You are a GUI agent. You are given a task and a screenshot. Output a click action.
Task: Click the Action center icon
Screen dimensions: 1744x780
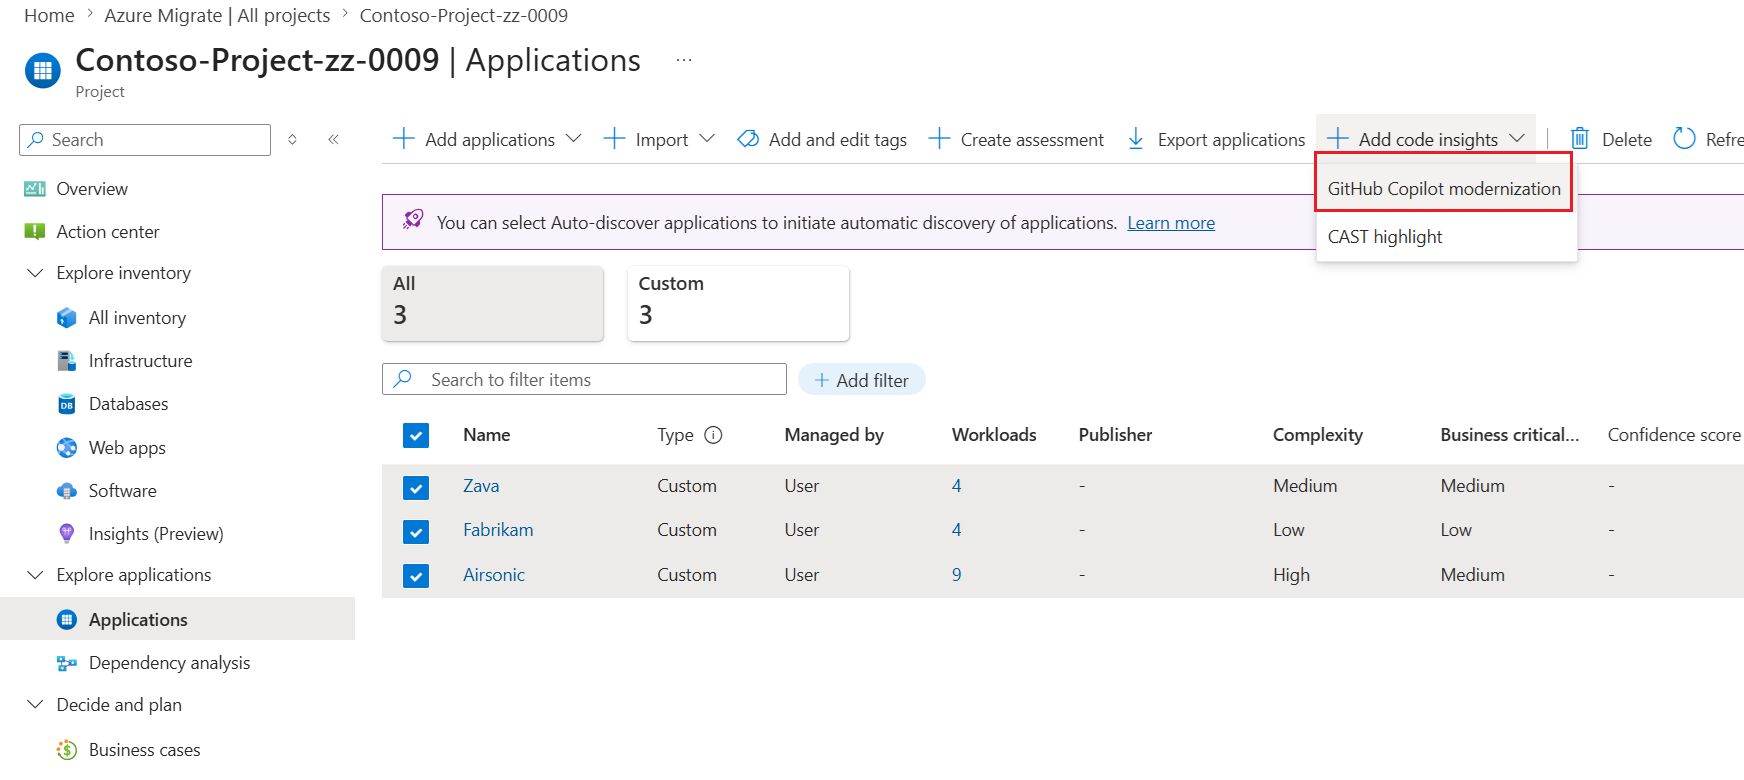pyautogui.click(x=35, y=232)
